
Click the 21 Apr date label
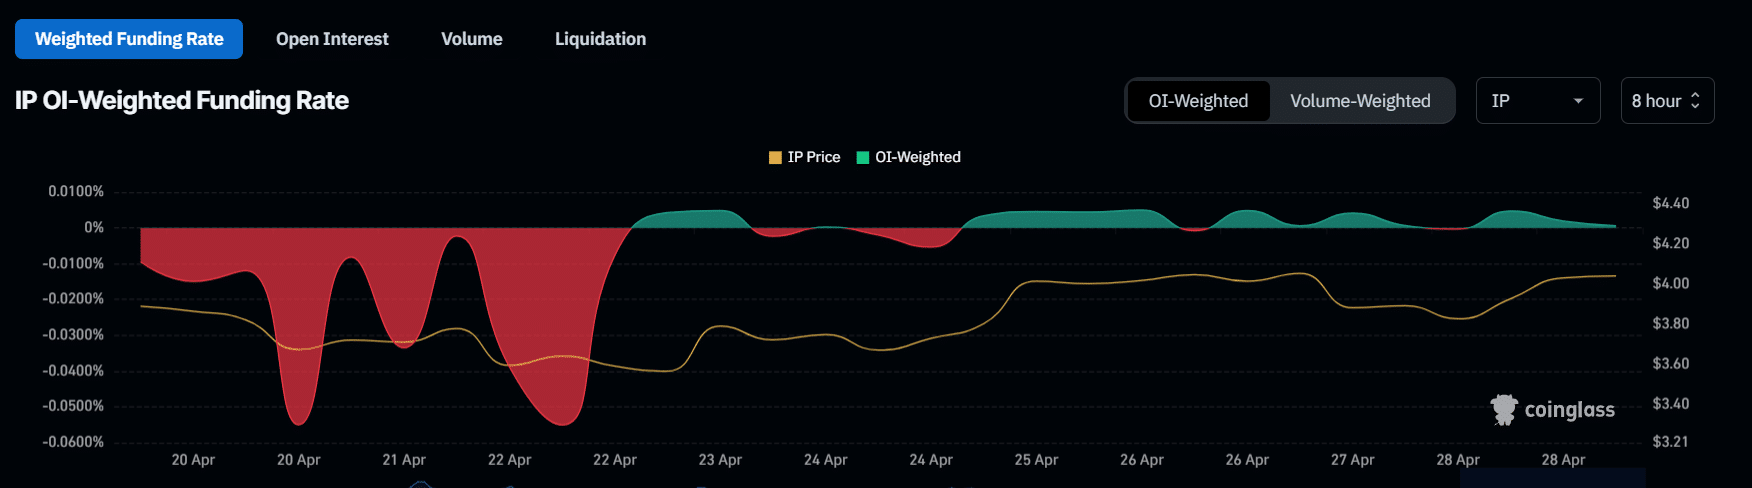coord(404,460)
